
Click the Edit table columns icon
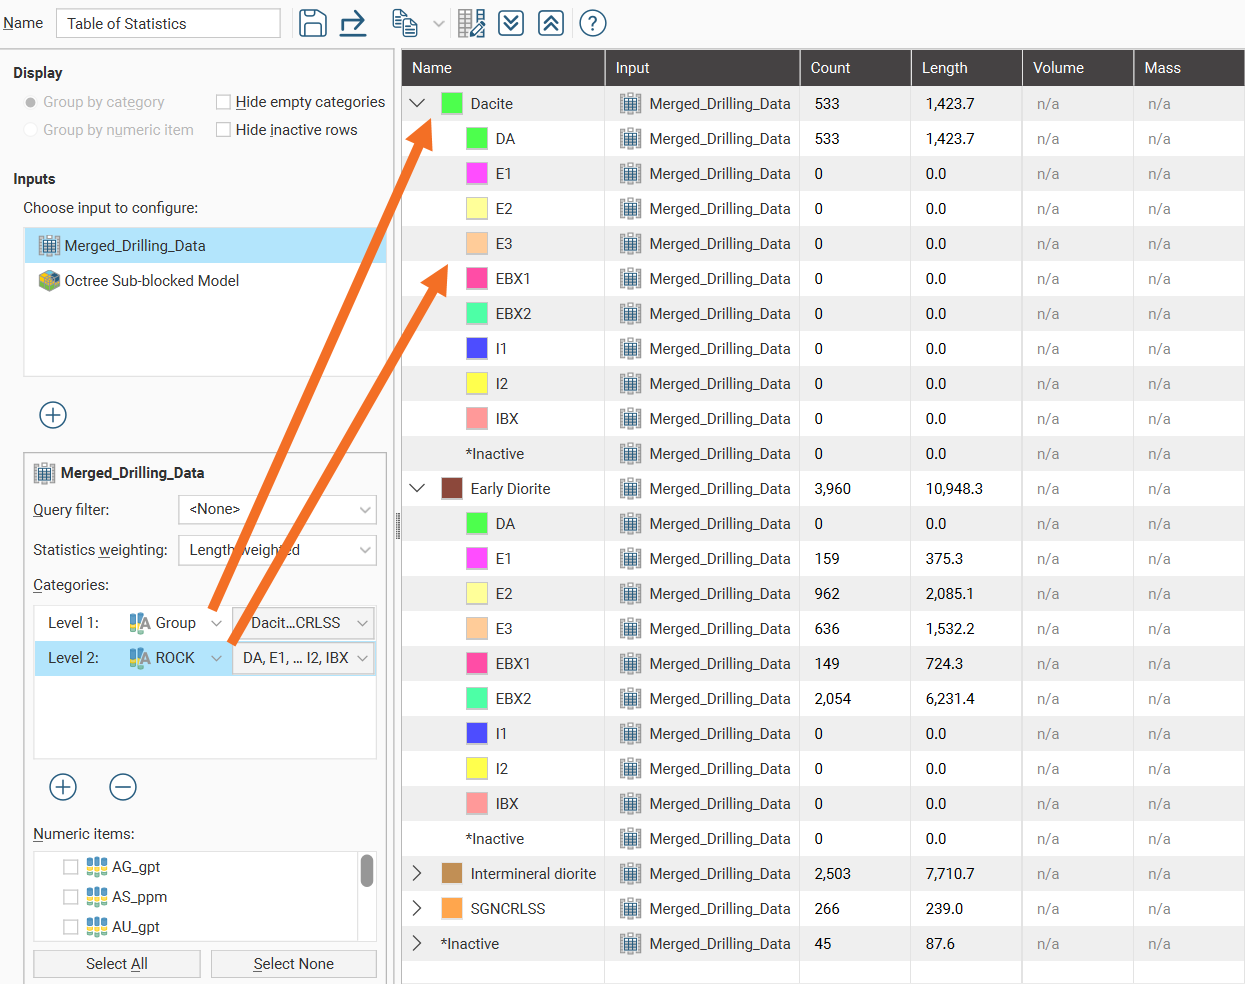point(471,23)
